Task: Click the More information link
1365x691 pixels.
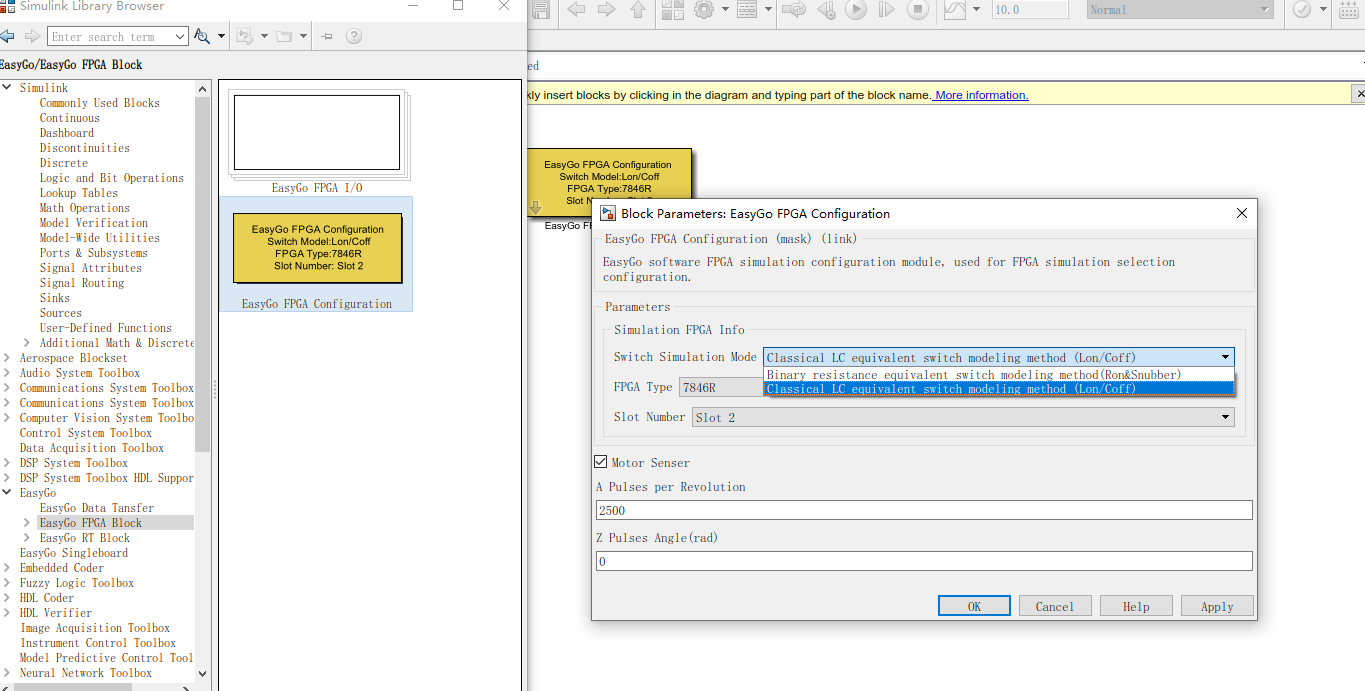Action: [981, 96]
